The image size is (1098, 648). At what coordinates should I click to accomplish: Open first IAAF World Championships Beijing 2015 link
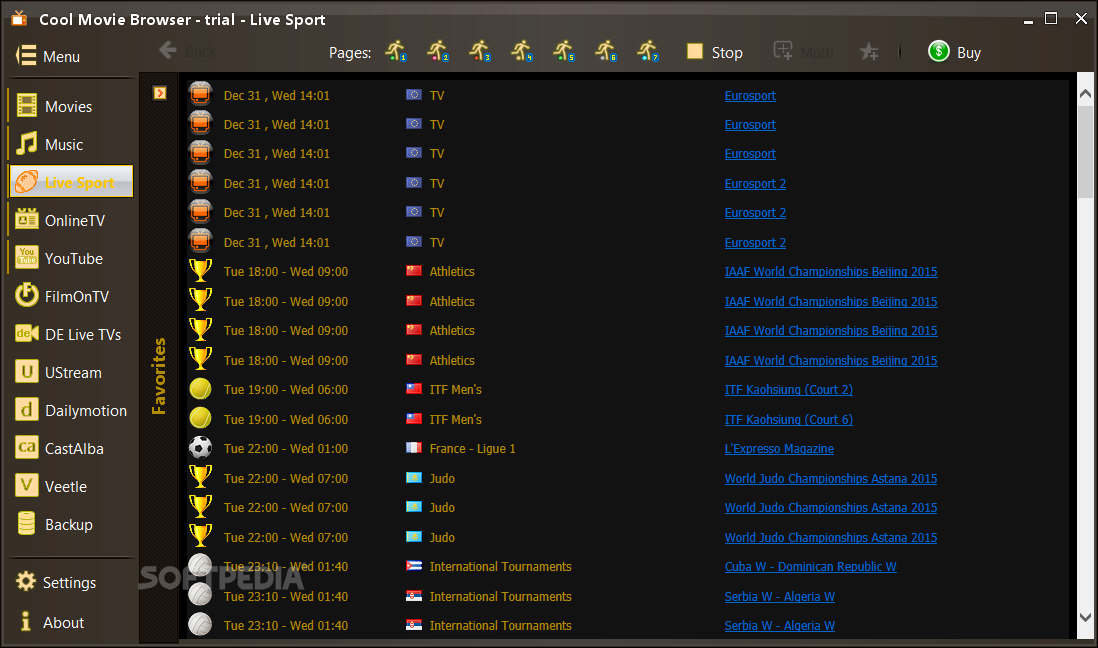[831, 272]
